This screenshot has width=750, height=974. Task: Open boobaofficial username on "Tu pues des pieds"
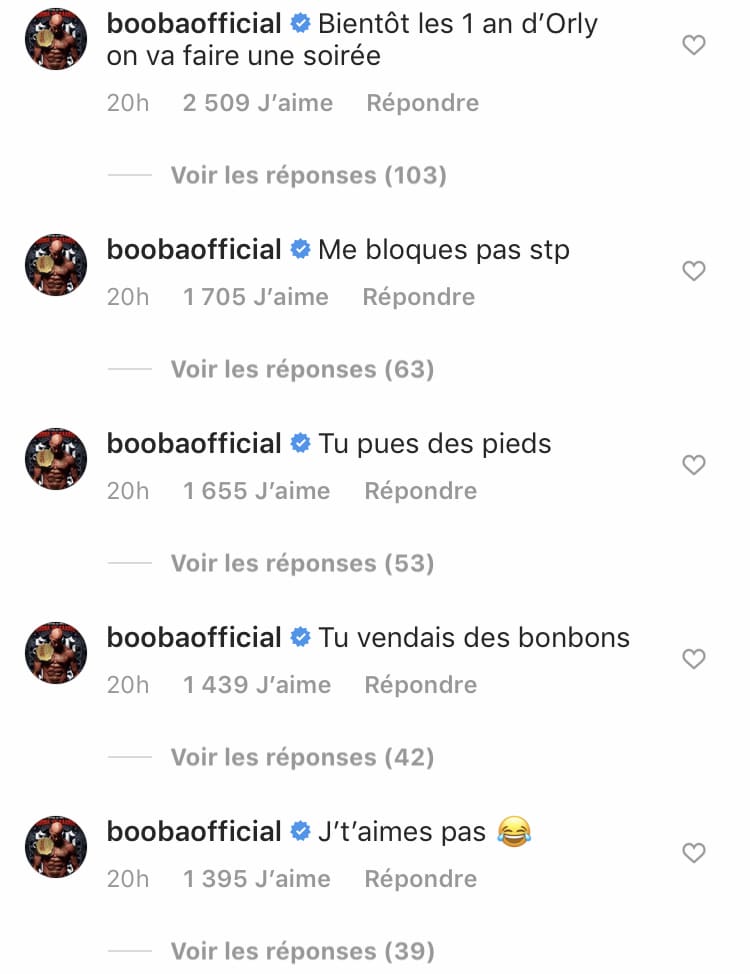pos(194,443)
